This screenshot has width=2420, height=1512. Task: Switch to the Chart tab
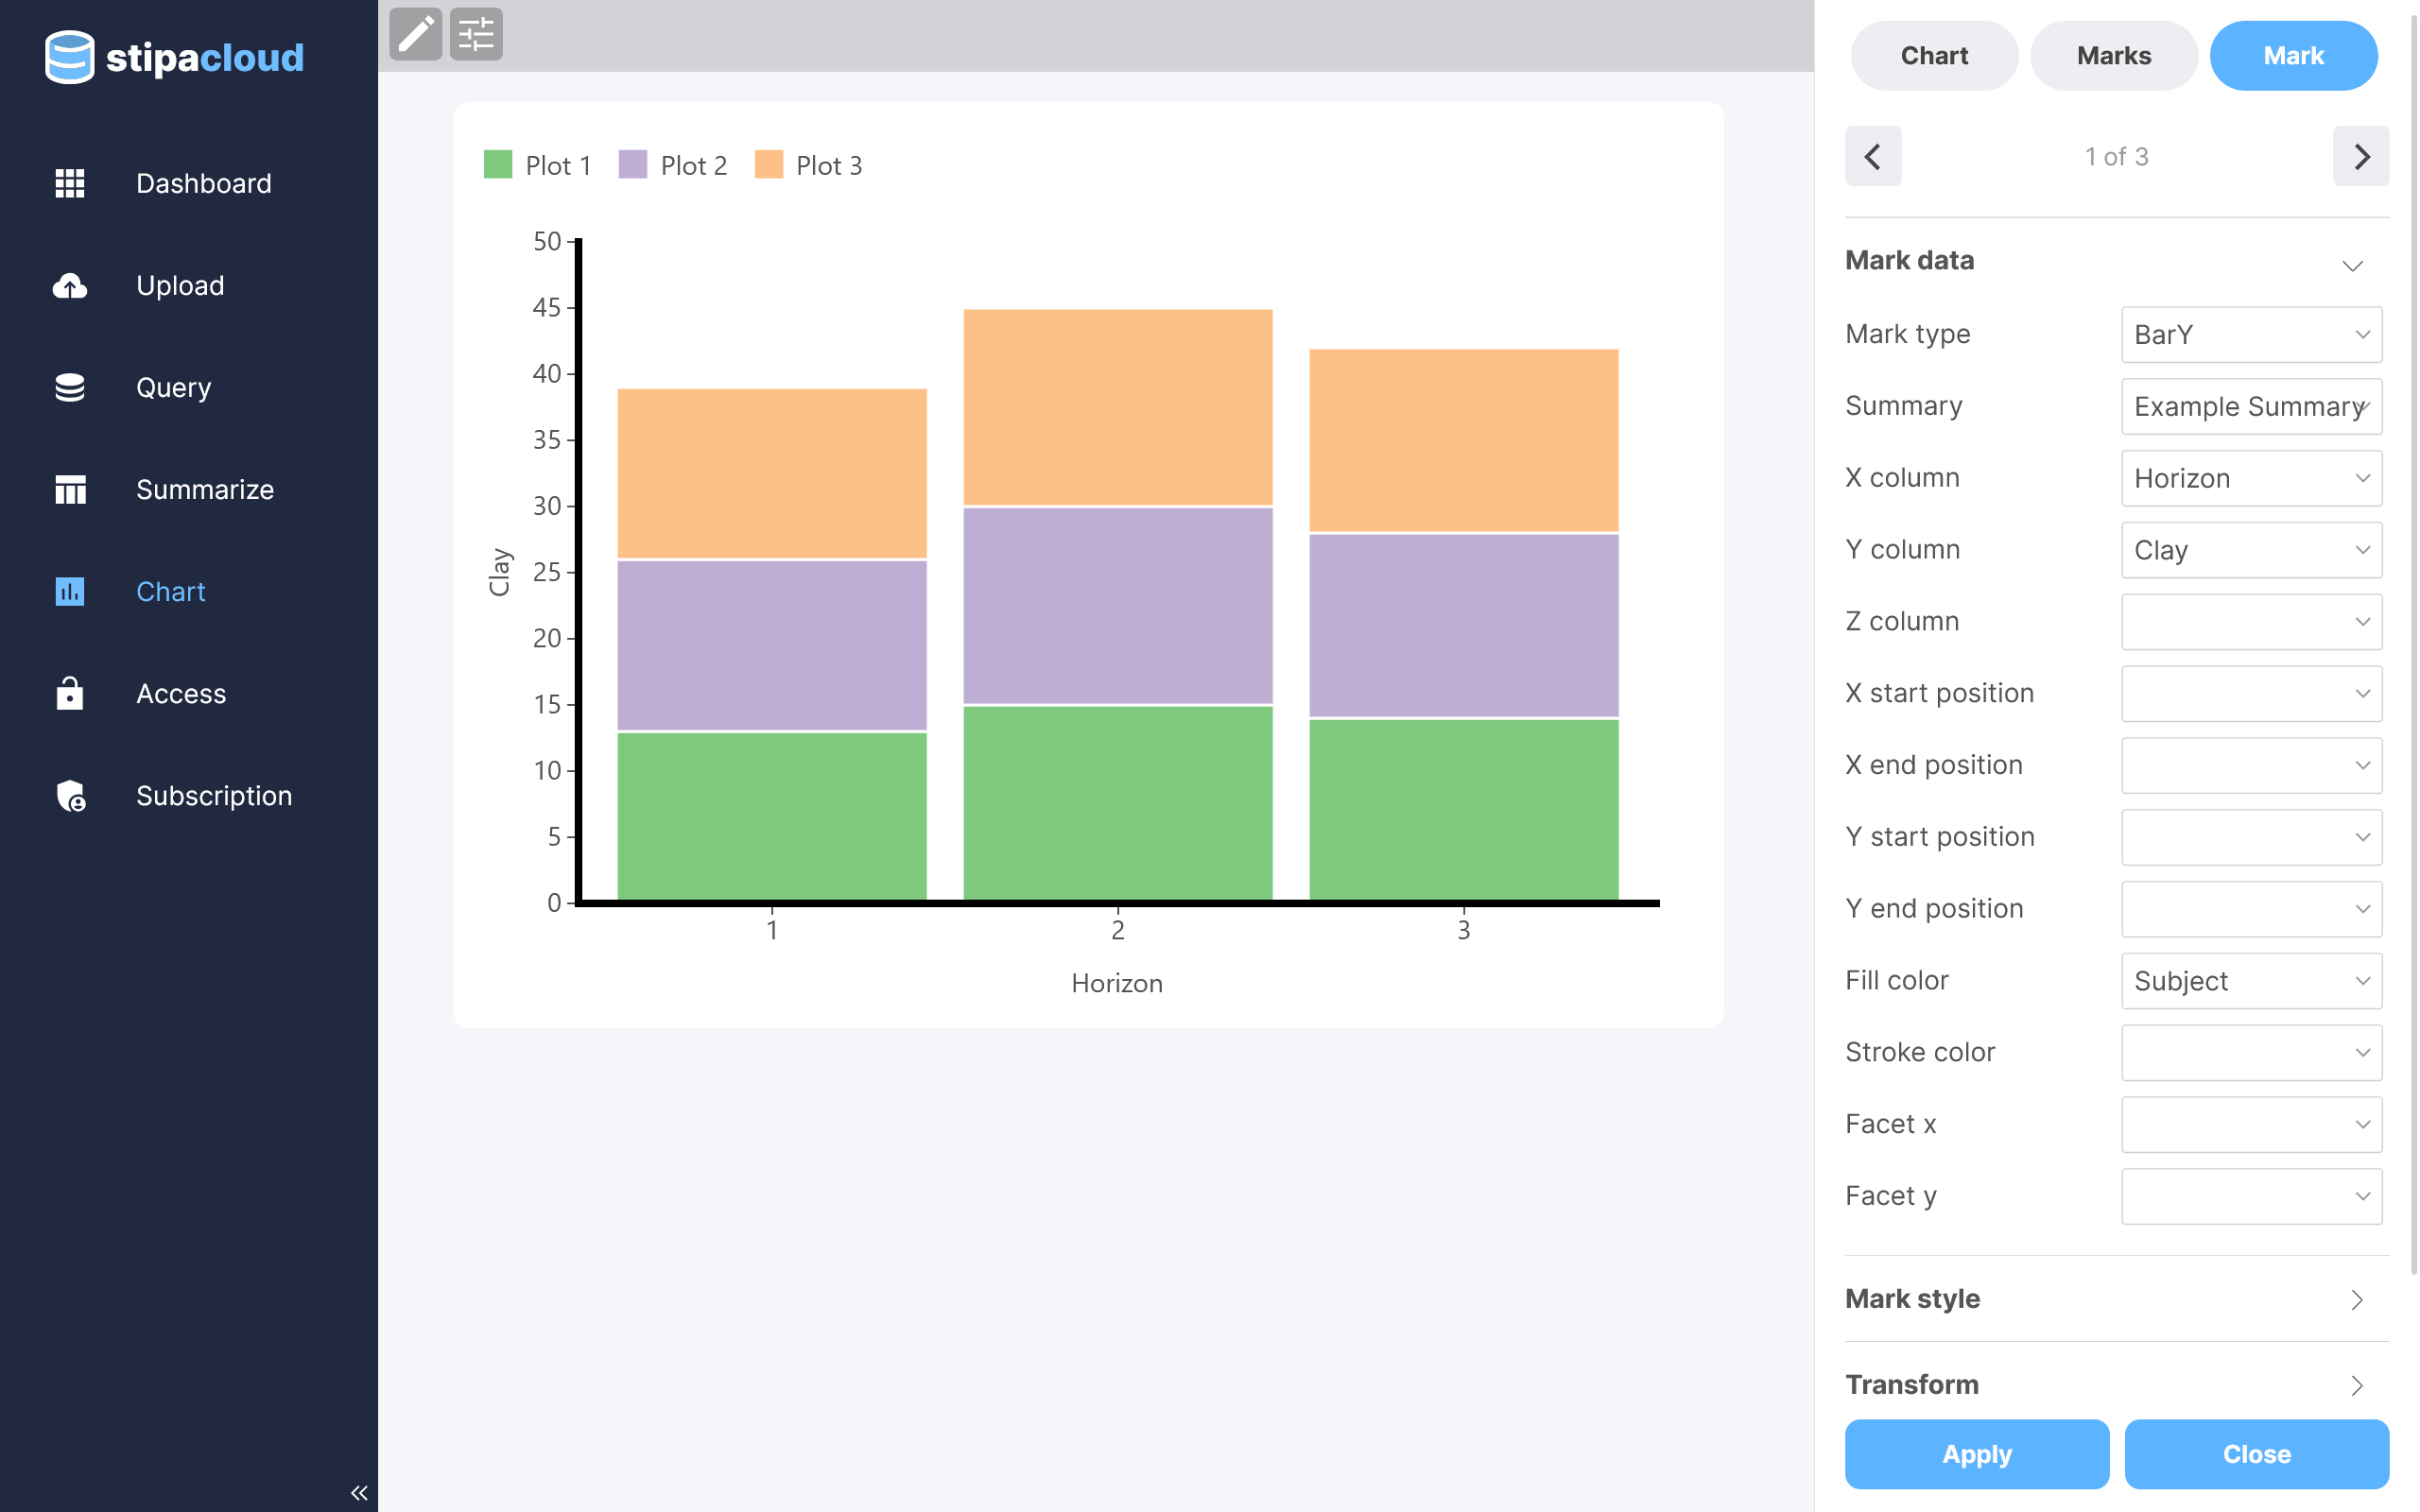(1933, 56)
